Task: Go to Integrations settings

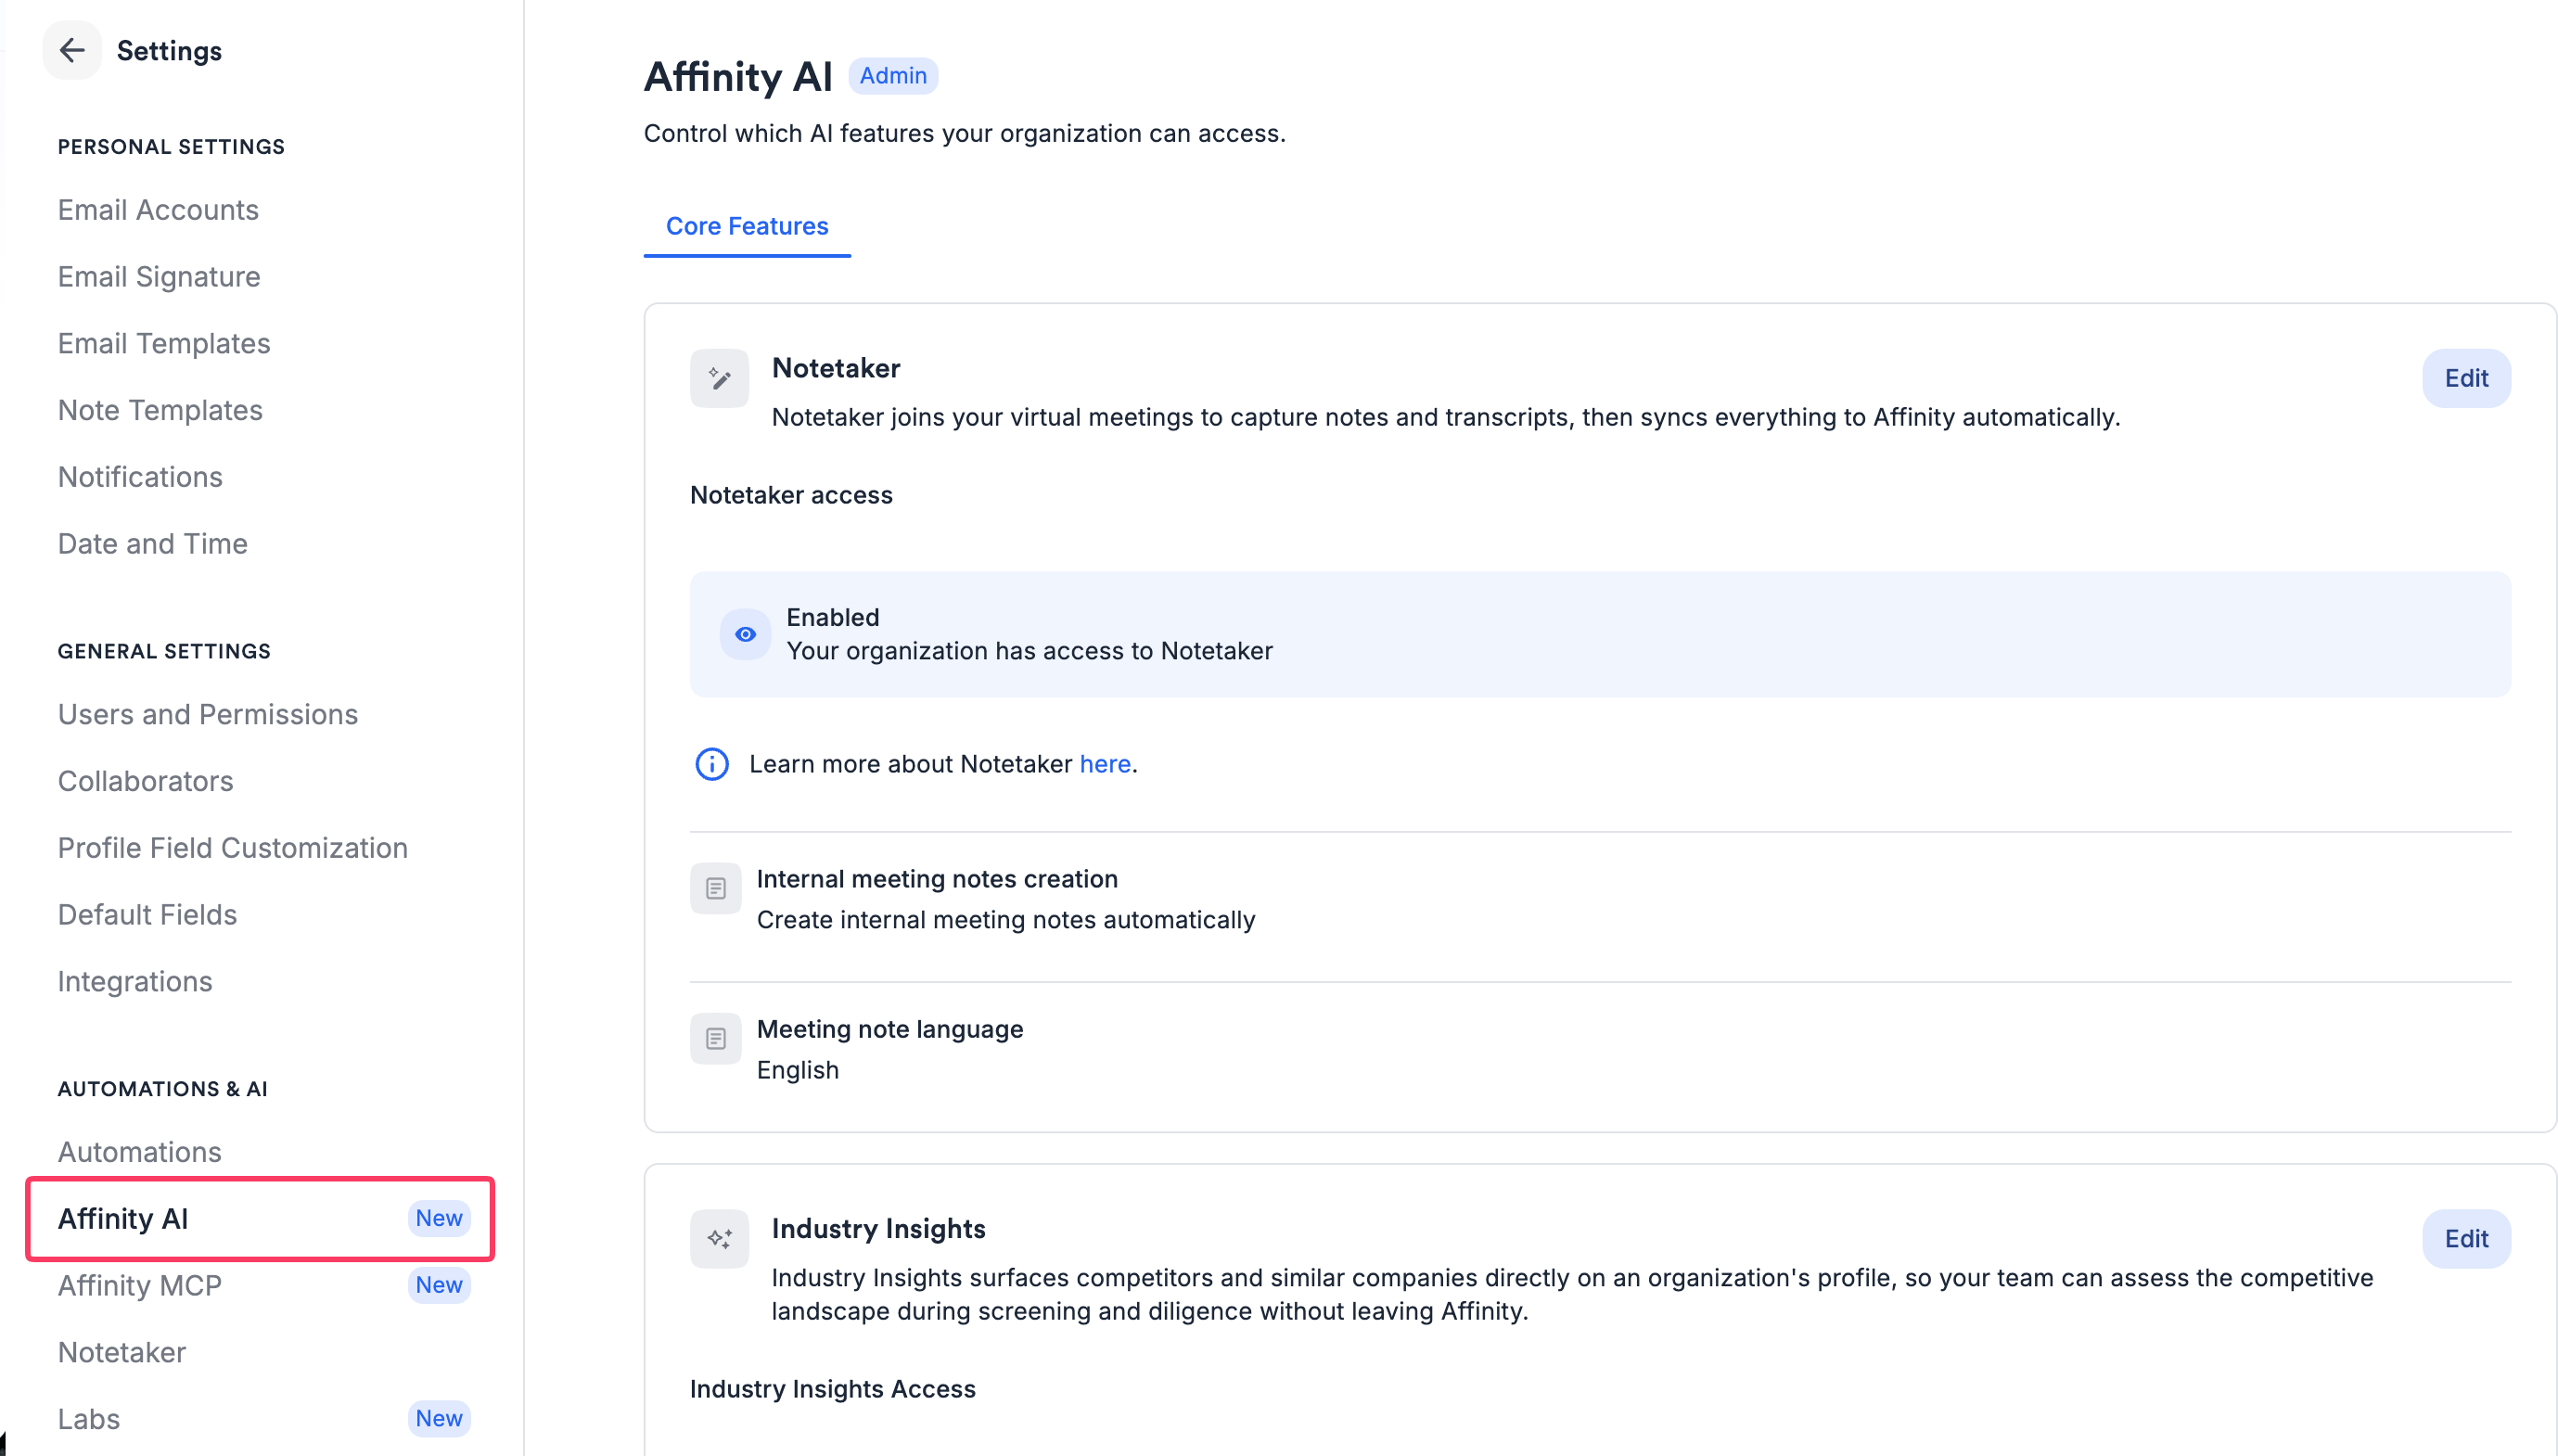Action: (x=135, y=982)
